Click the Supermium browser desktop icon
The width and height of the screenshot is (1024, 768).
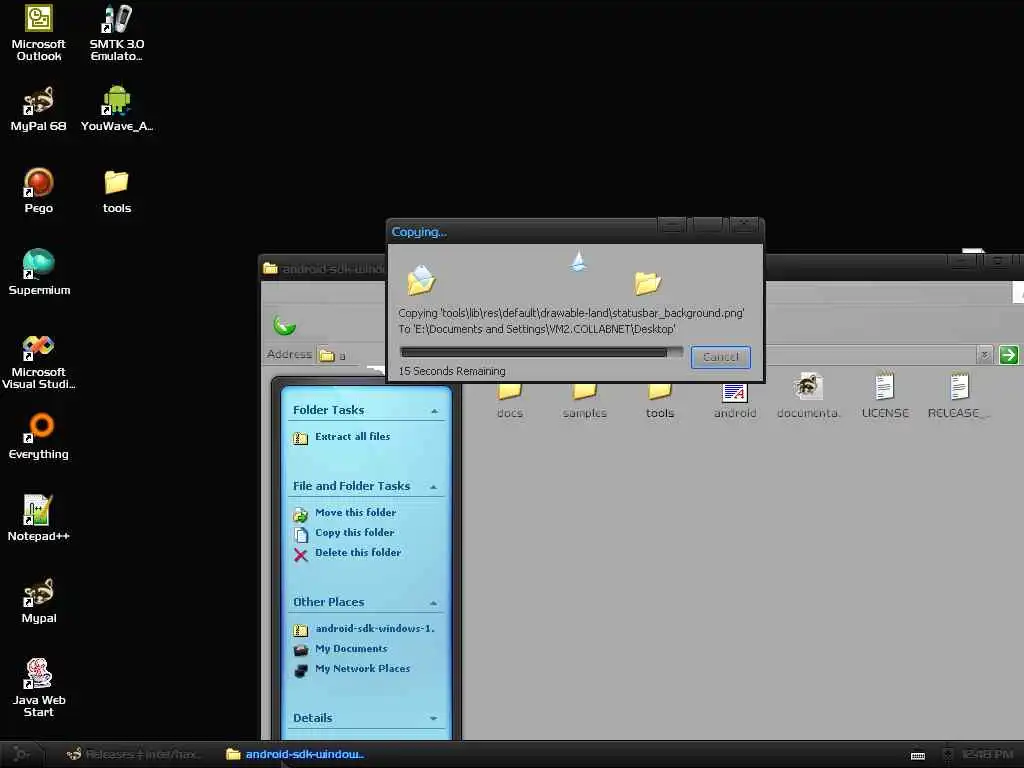click(x=39, y=272)
